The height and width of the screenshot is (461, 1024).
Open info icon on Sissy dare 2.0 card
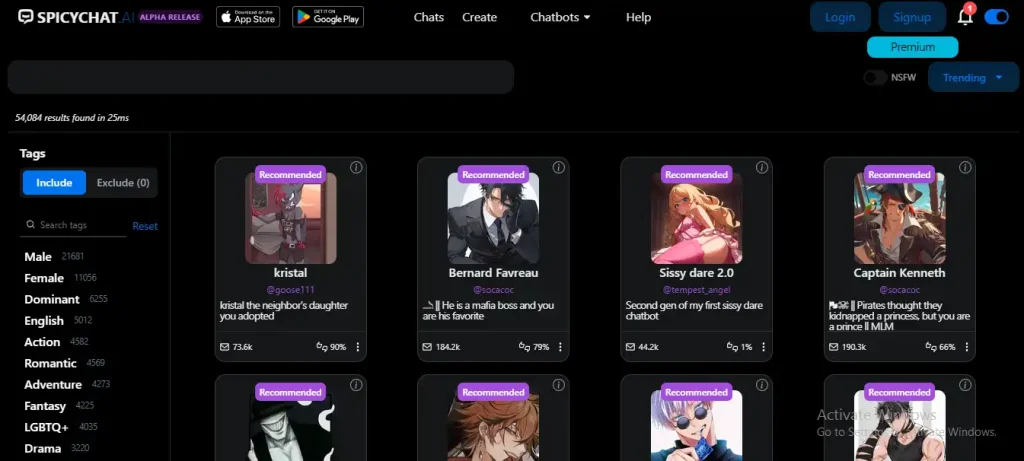(761, 168)
